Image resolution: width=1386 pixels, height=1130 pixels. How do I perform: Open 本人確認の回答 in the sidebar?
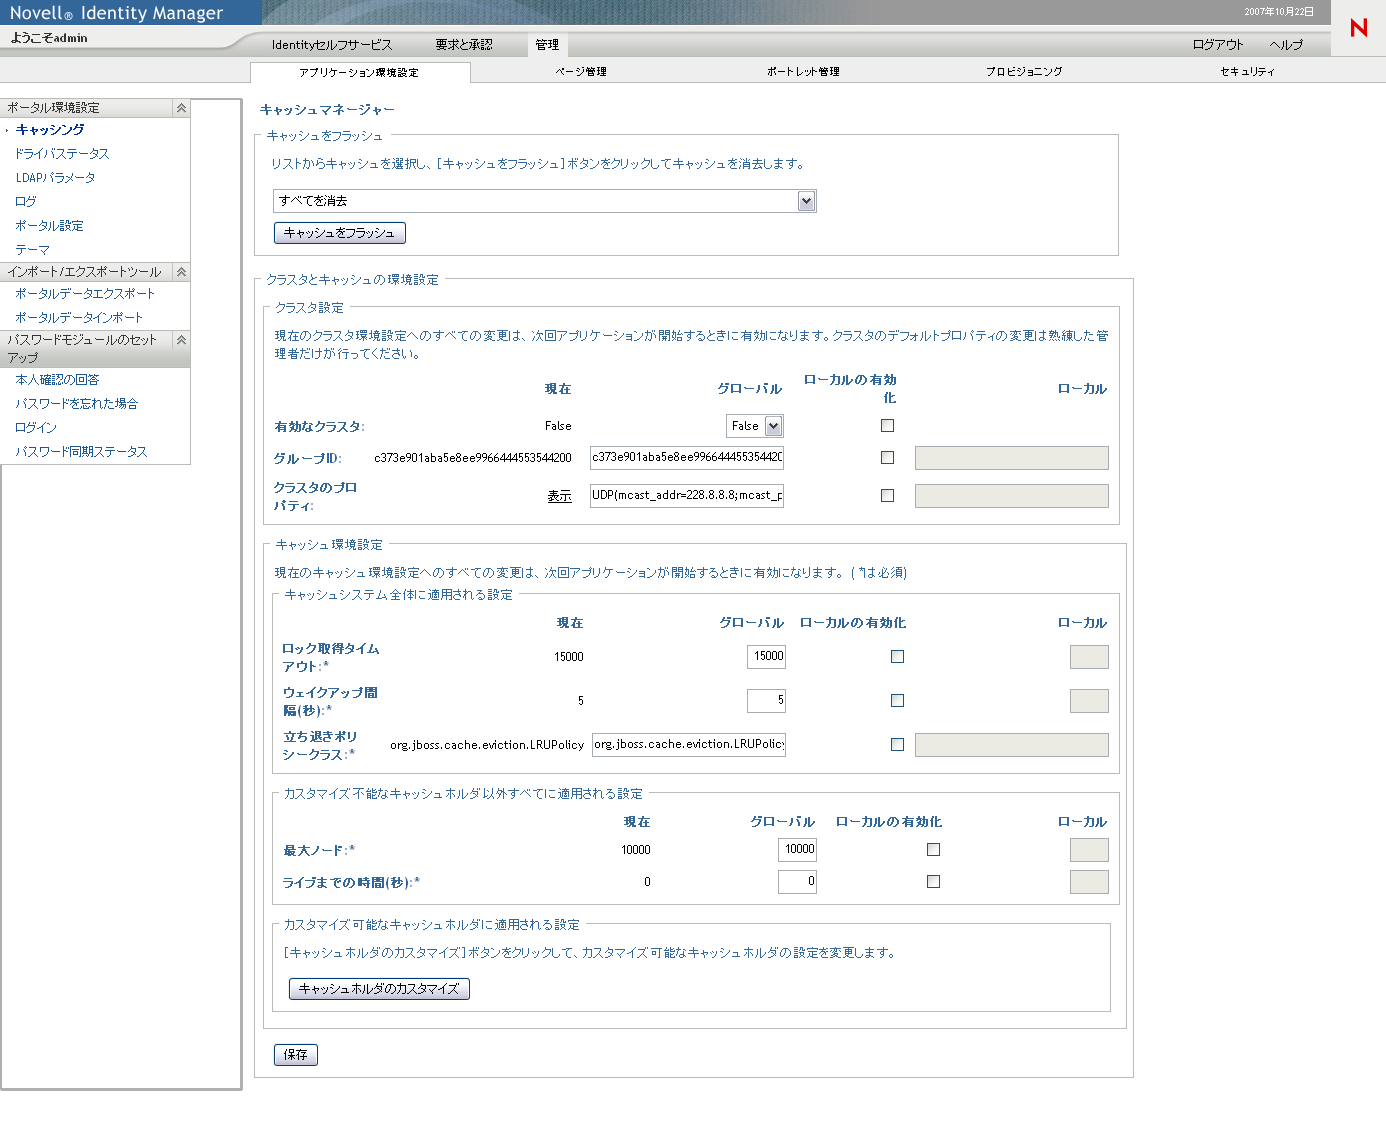point(57,380)
